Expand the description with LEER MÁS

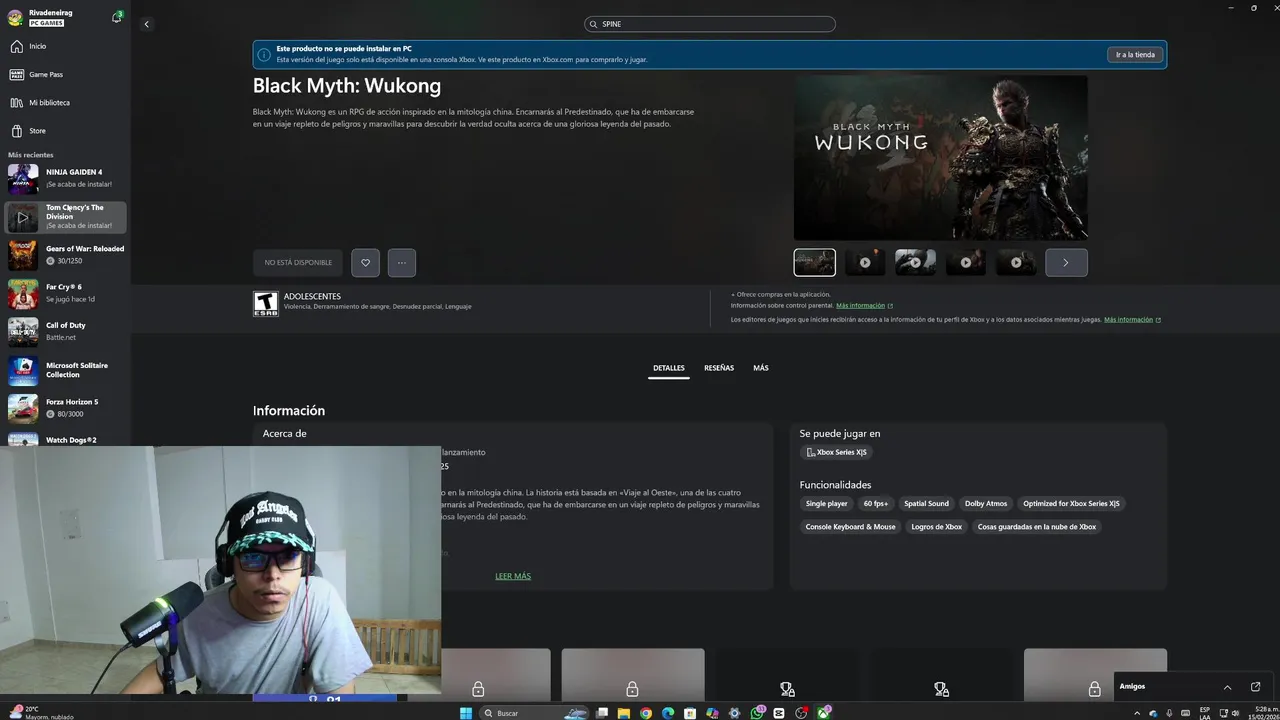pos(513,576)
